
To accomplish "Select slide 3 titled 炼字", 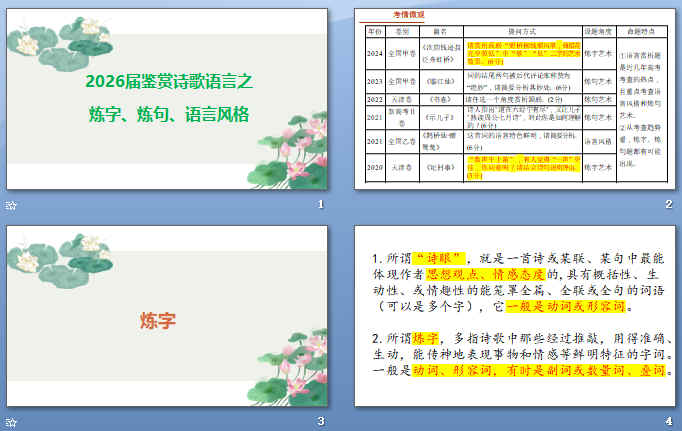I will pos(167,316).
